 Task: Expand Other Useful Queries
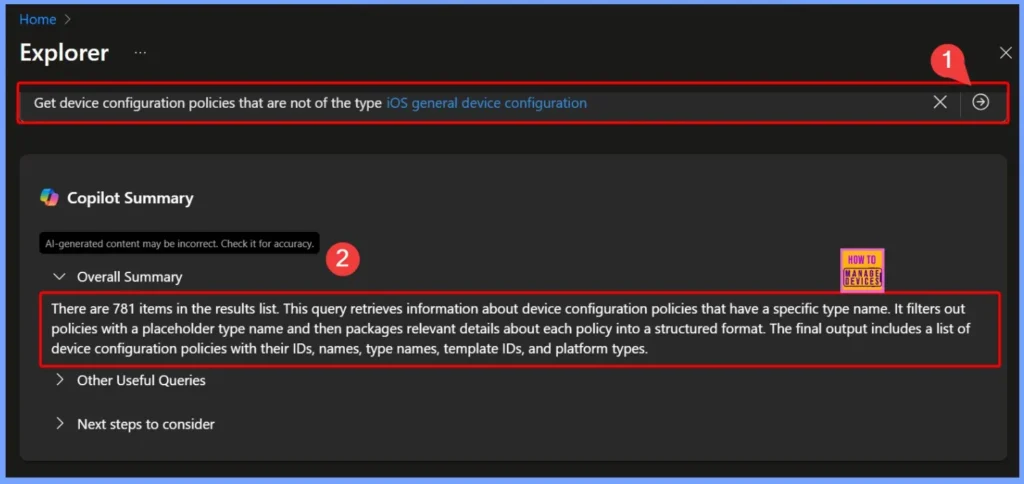(x=59, y=379)
